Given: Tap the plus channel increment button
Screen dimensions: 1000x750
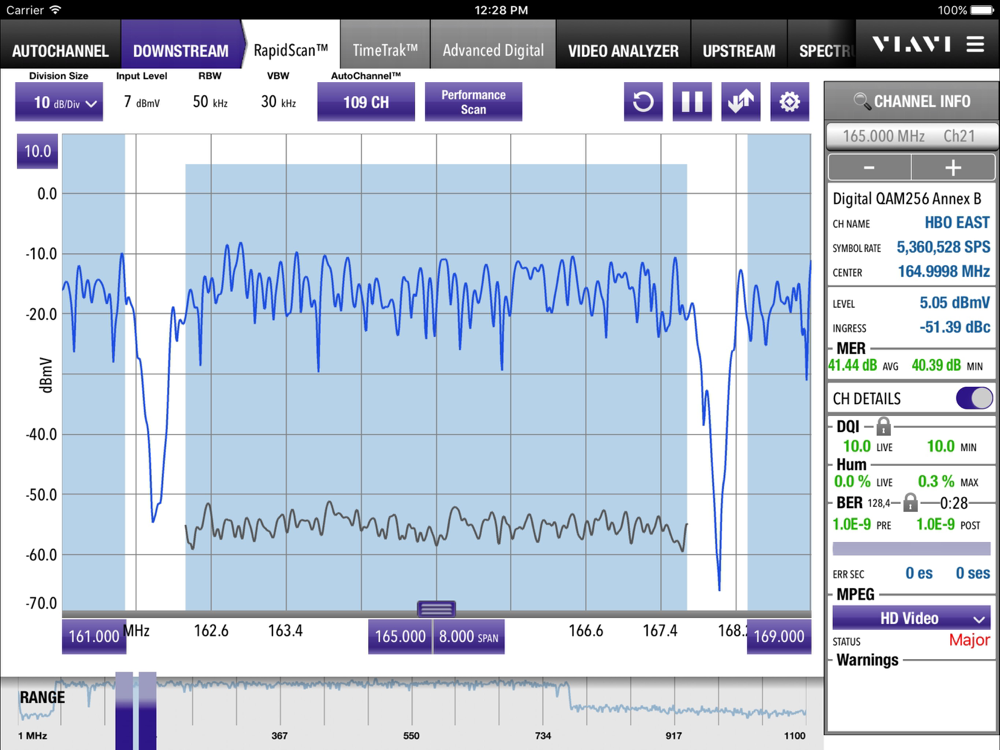Looking at the screenshot, I should 953,168.
